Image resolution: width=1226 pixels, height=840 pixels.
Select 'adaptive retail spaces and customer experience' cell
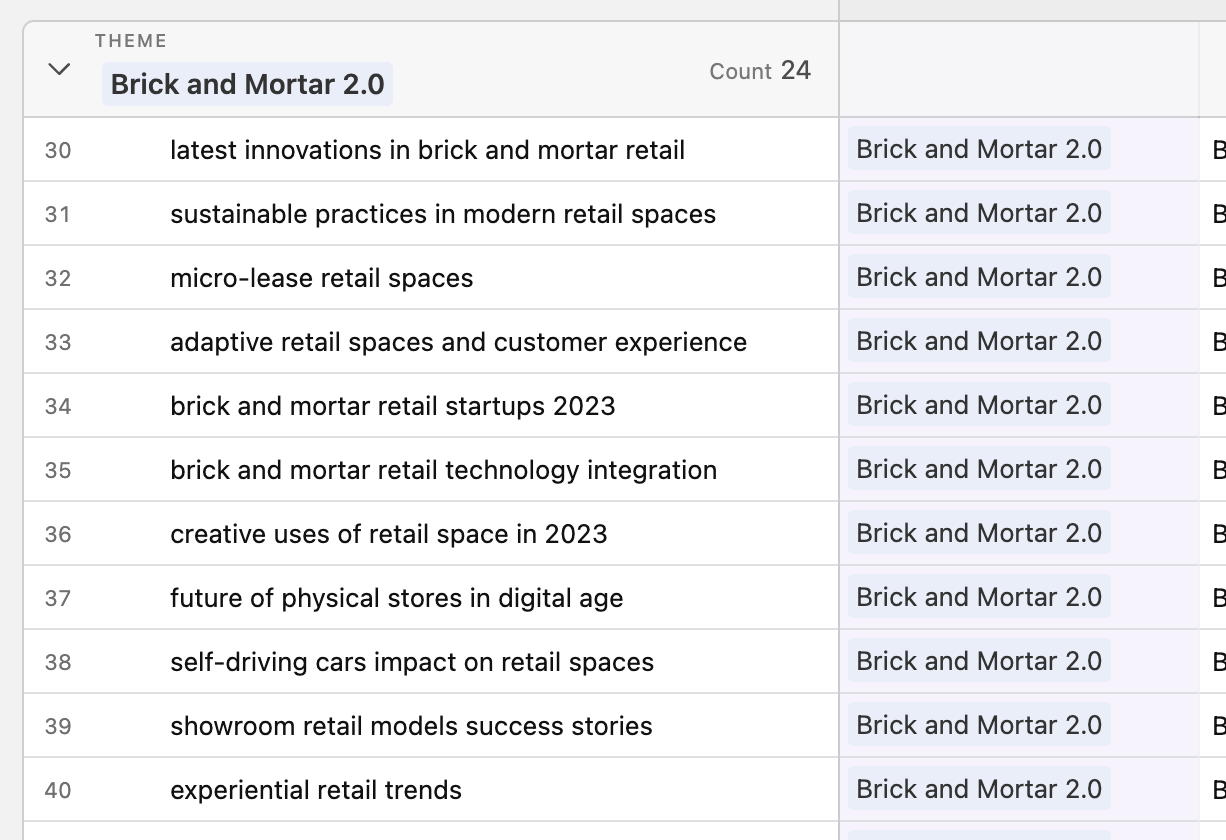point(458,342)
